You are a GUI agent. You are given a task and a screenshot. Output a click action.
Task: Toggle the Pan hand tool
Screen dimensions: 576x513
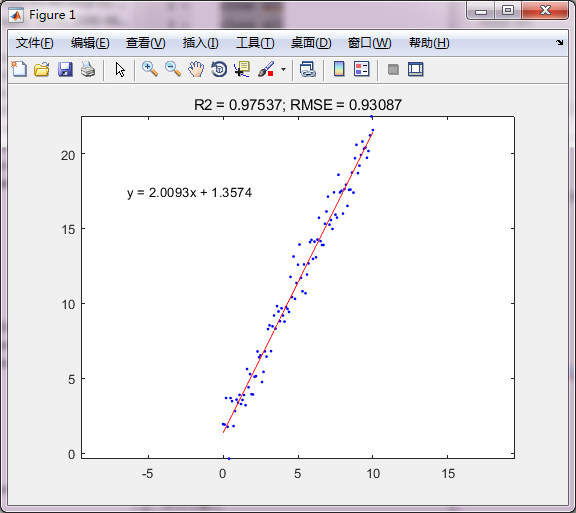(196, 69)
